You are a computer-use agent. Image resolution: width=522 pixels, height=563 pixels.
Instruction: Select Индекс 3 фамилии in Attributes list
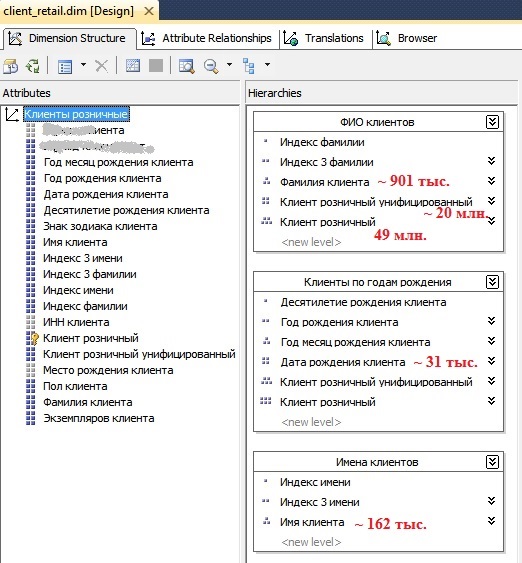(x=90, y=274)
